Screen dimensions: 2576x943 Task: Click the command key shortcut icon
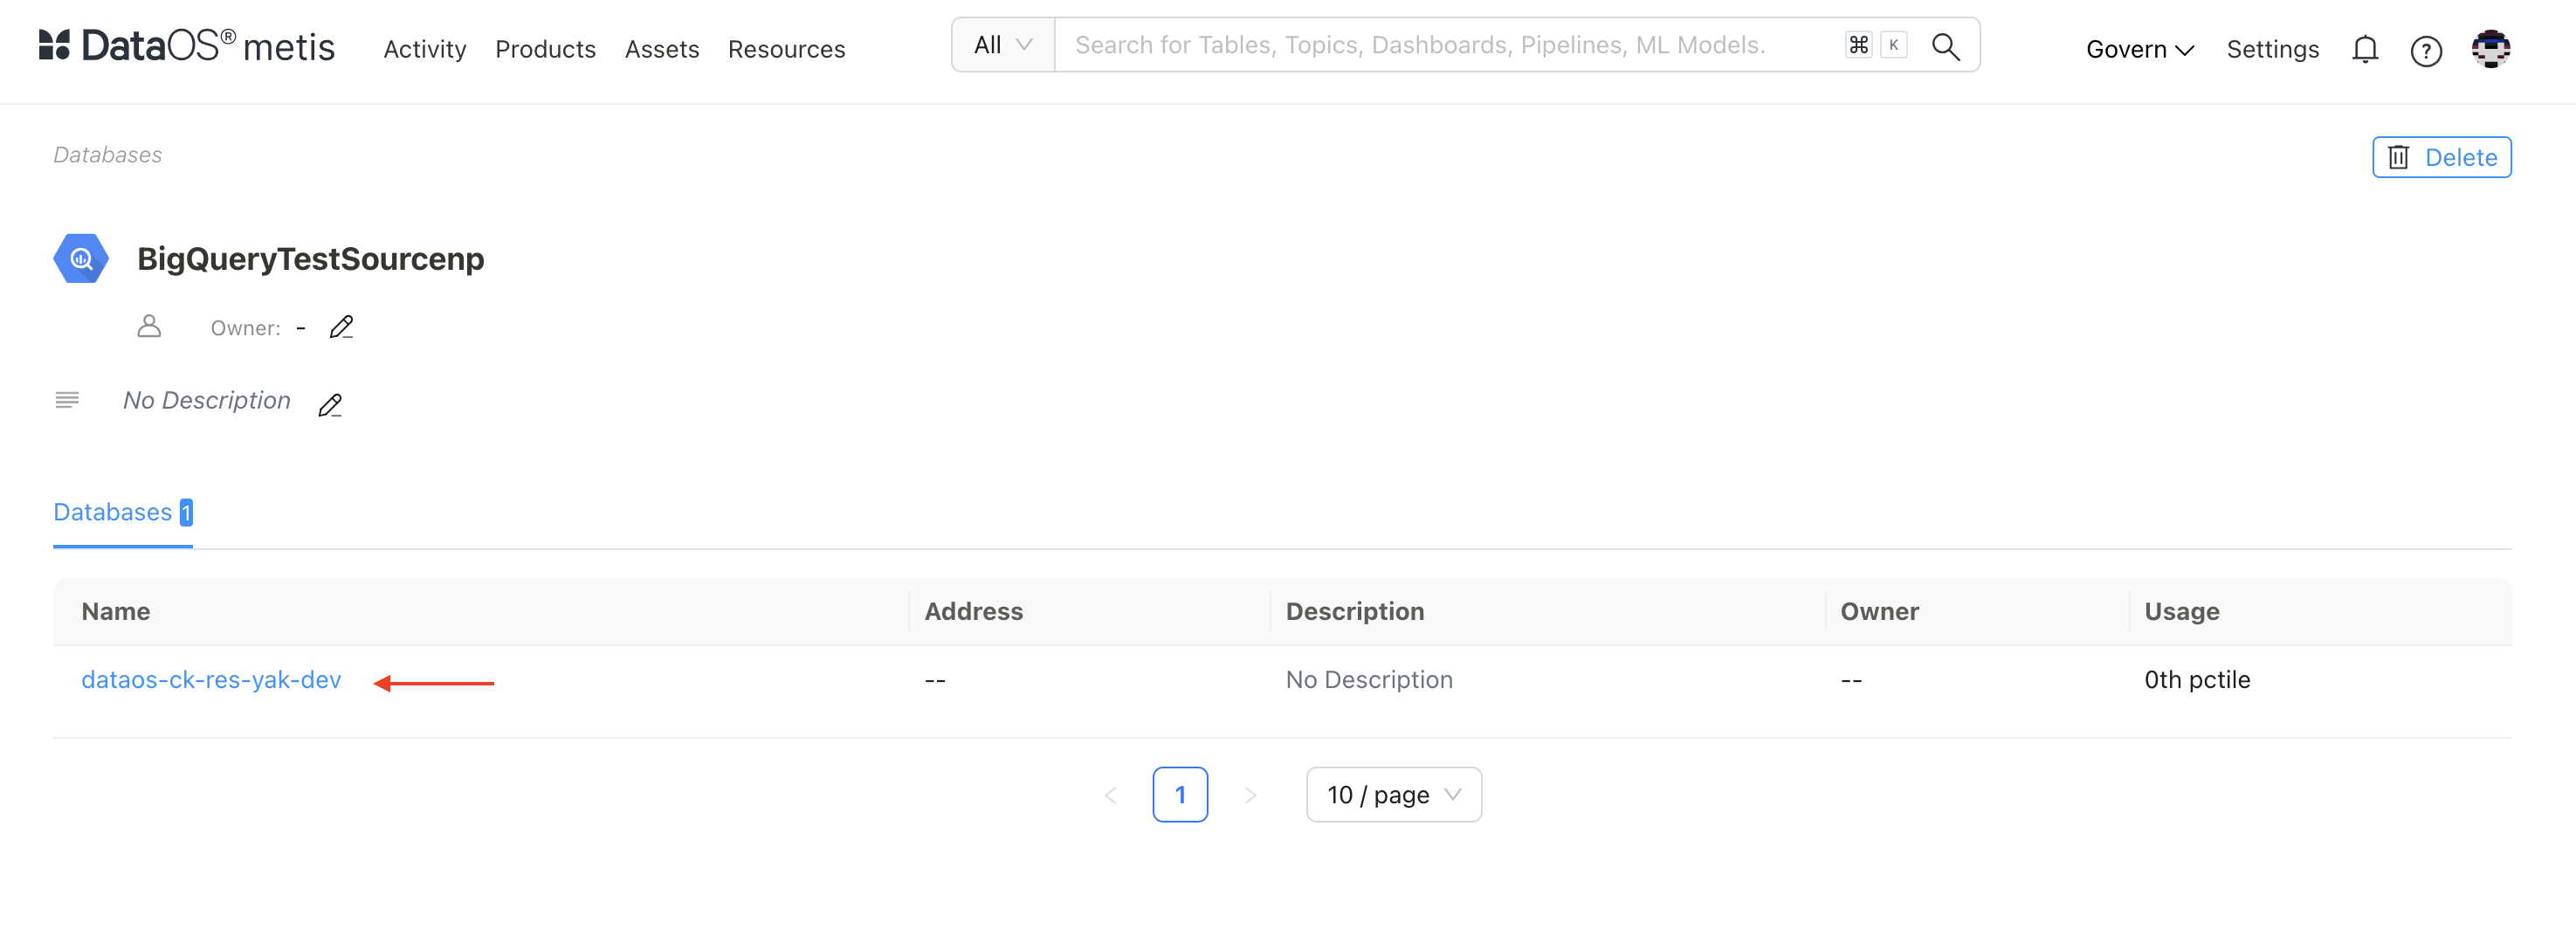pos(1858,45)
